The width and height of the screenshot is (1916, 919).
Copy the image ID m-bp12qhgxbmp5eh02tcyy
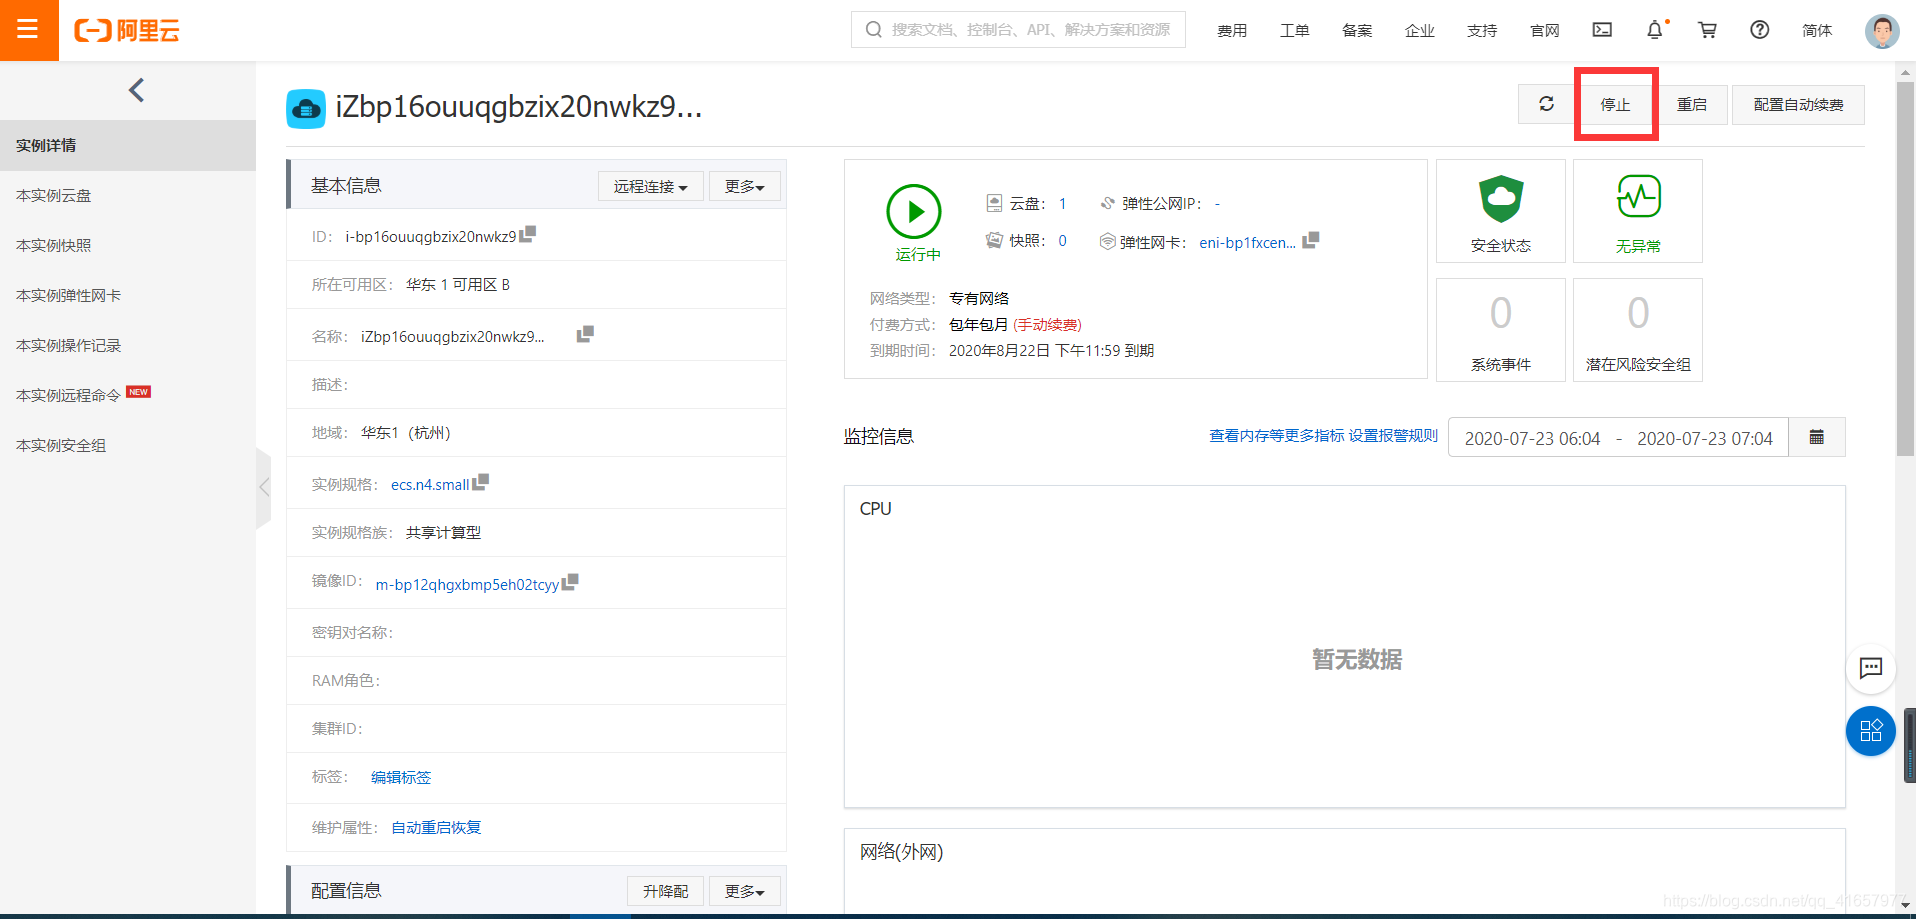pyautogui.click(x=571, y=582)
